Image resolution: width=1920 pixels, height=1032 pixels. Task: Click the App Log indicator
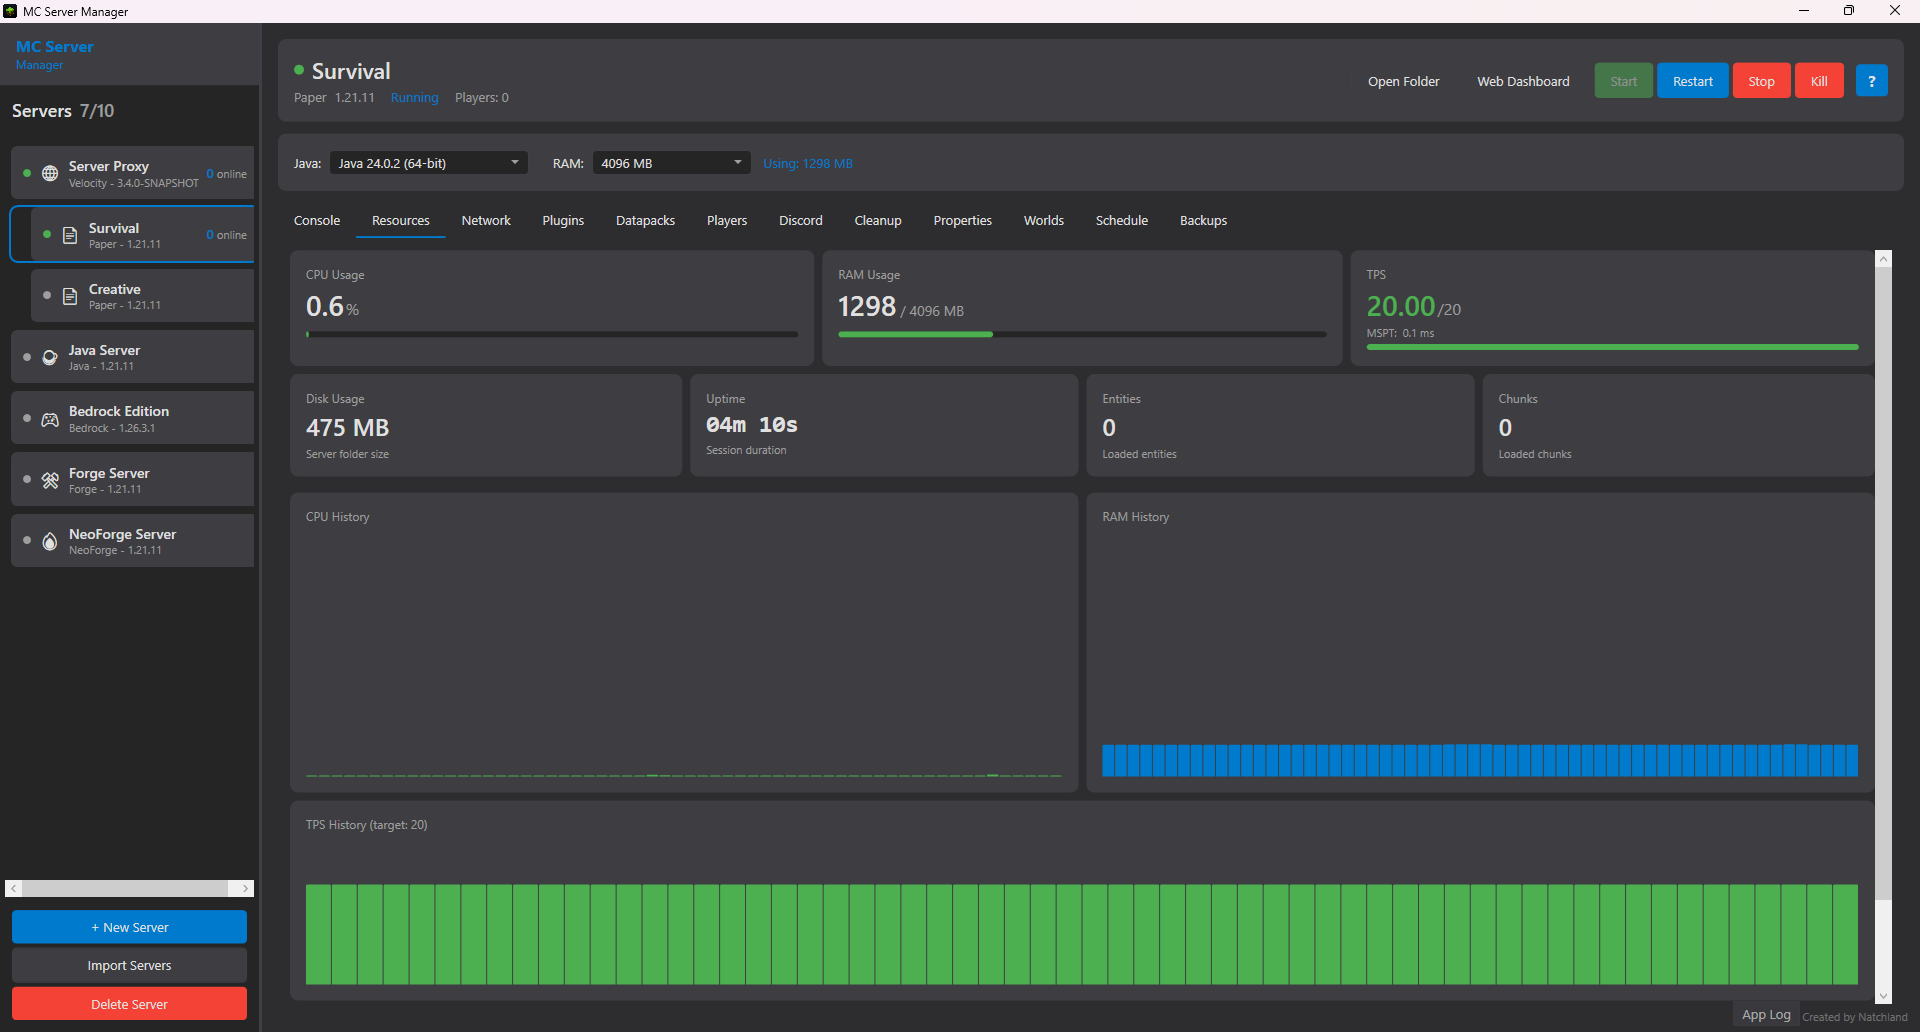pos(1766,1013)
